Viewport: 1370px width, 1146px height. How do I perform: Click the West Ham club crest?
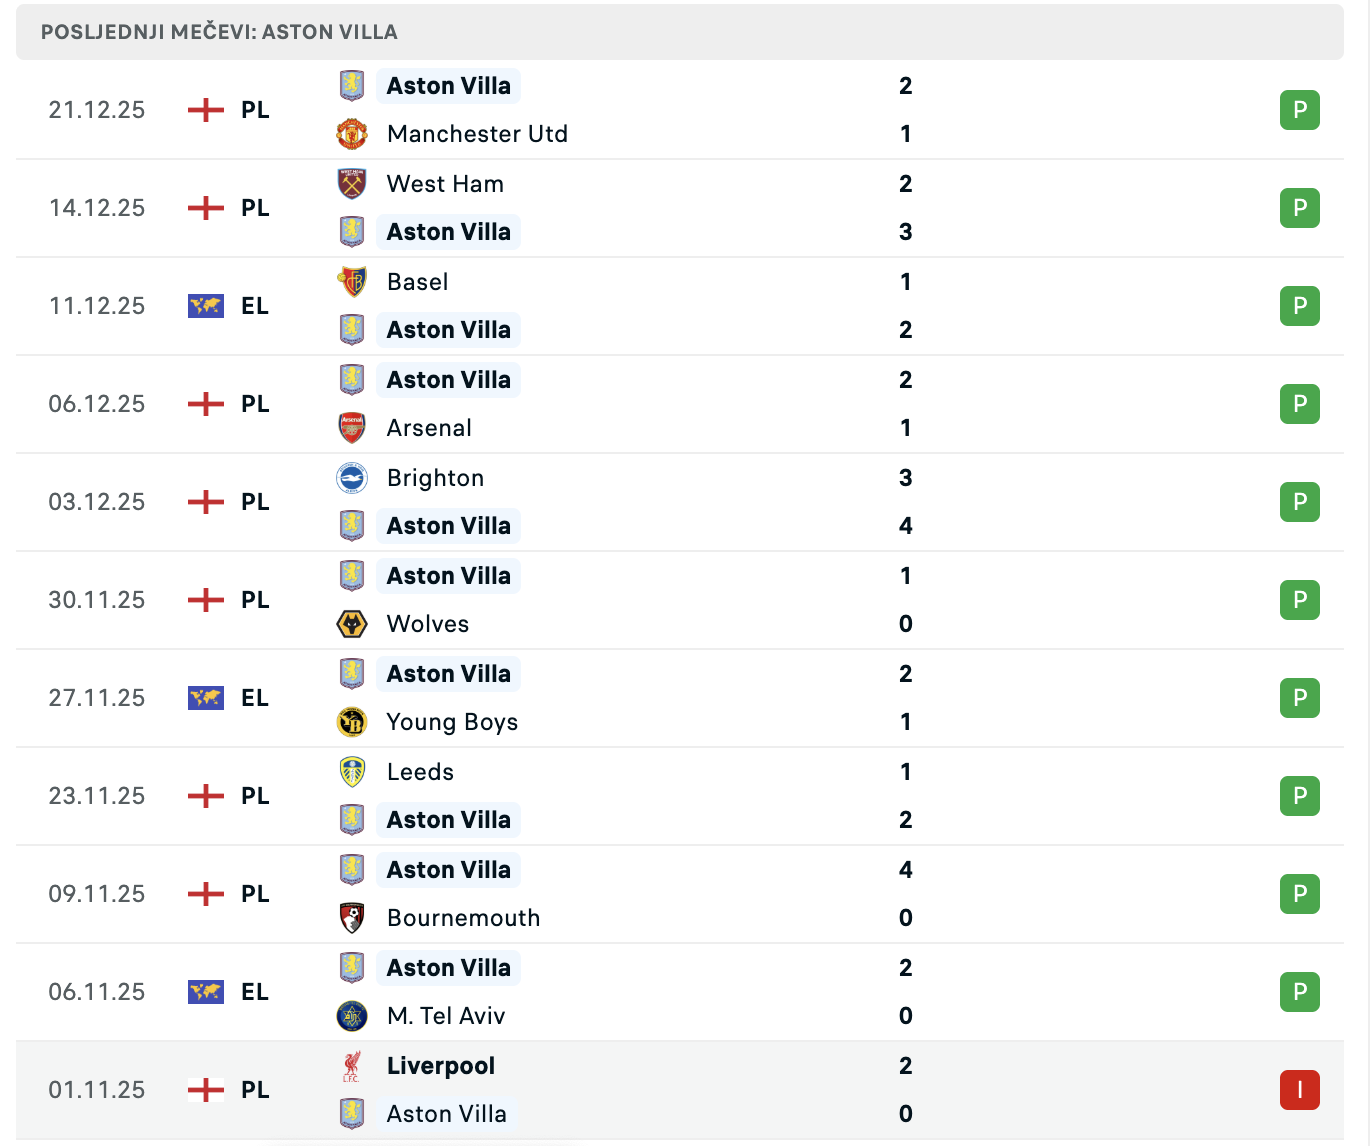[x=352, y=184]
